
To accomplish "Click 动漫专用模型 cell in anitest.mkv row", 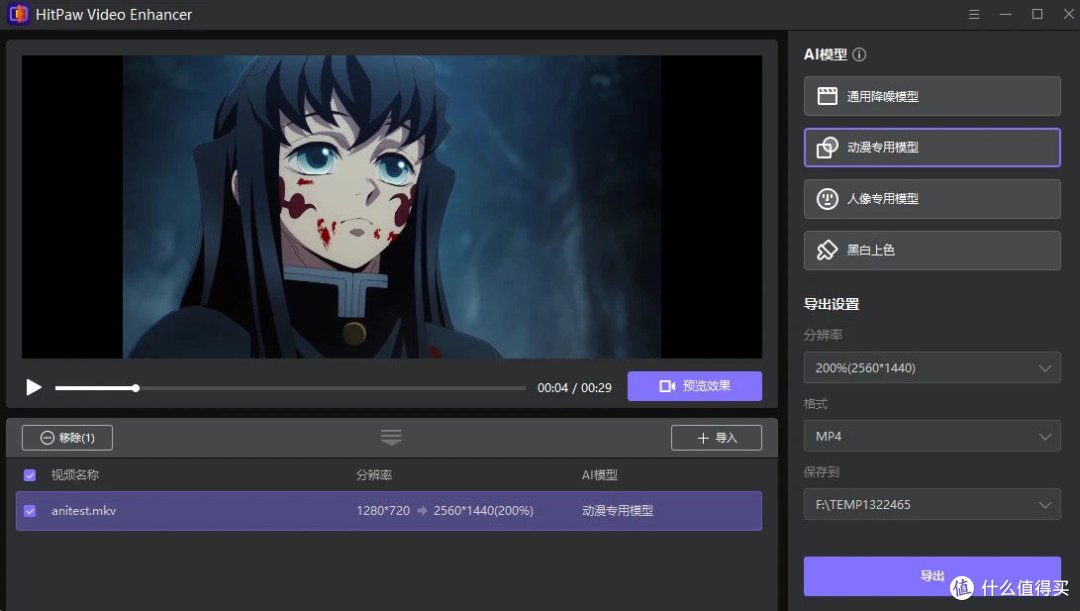I will coord(617,511).
